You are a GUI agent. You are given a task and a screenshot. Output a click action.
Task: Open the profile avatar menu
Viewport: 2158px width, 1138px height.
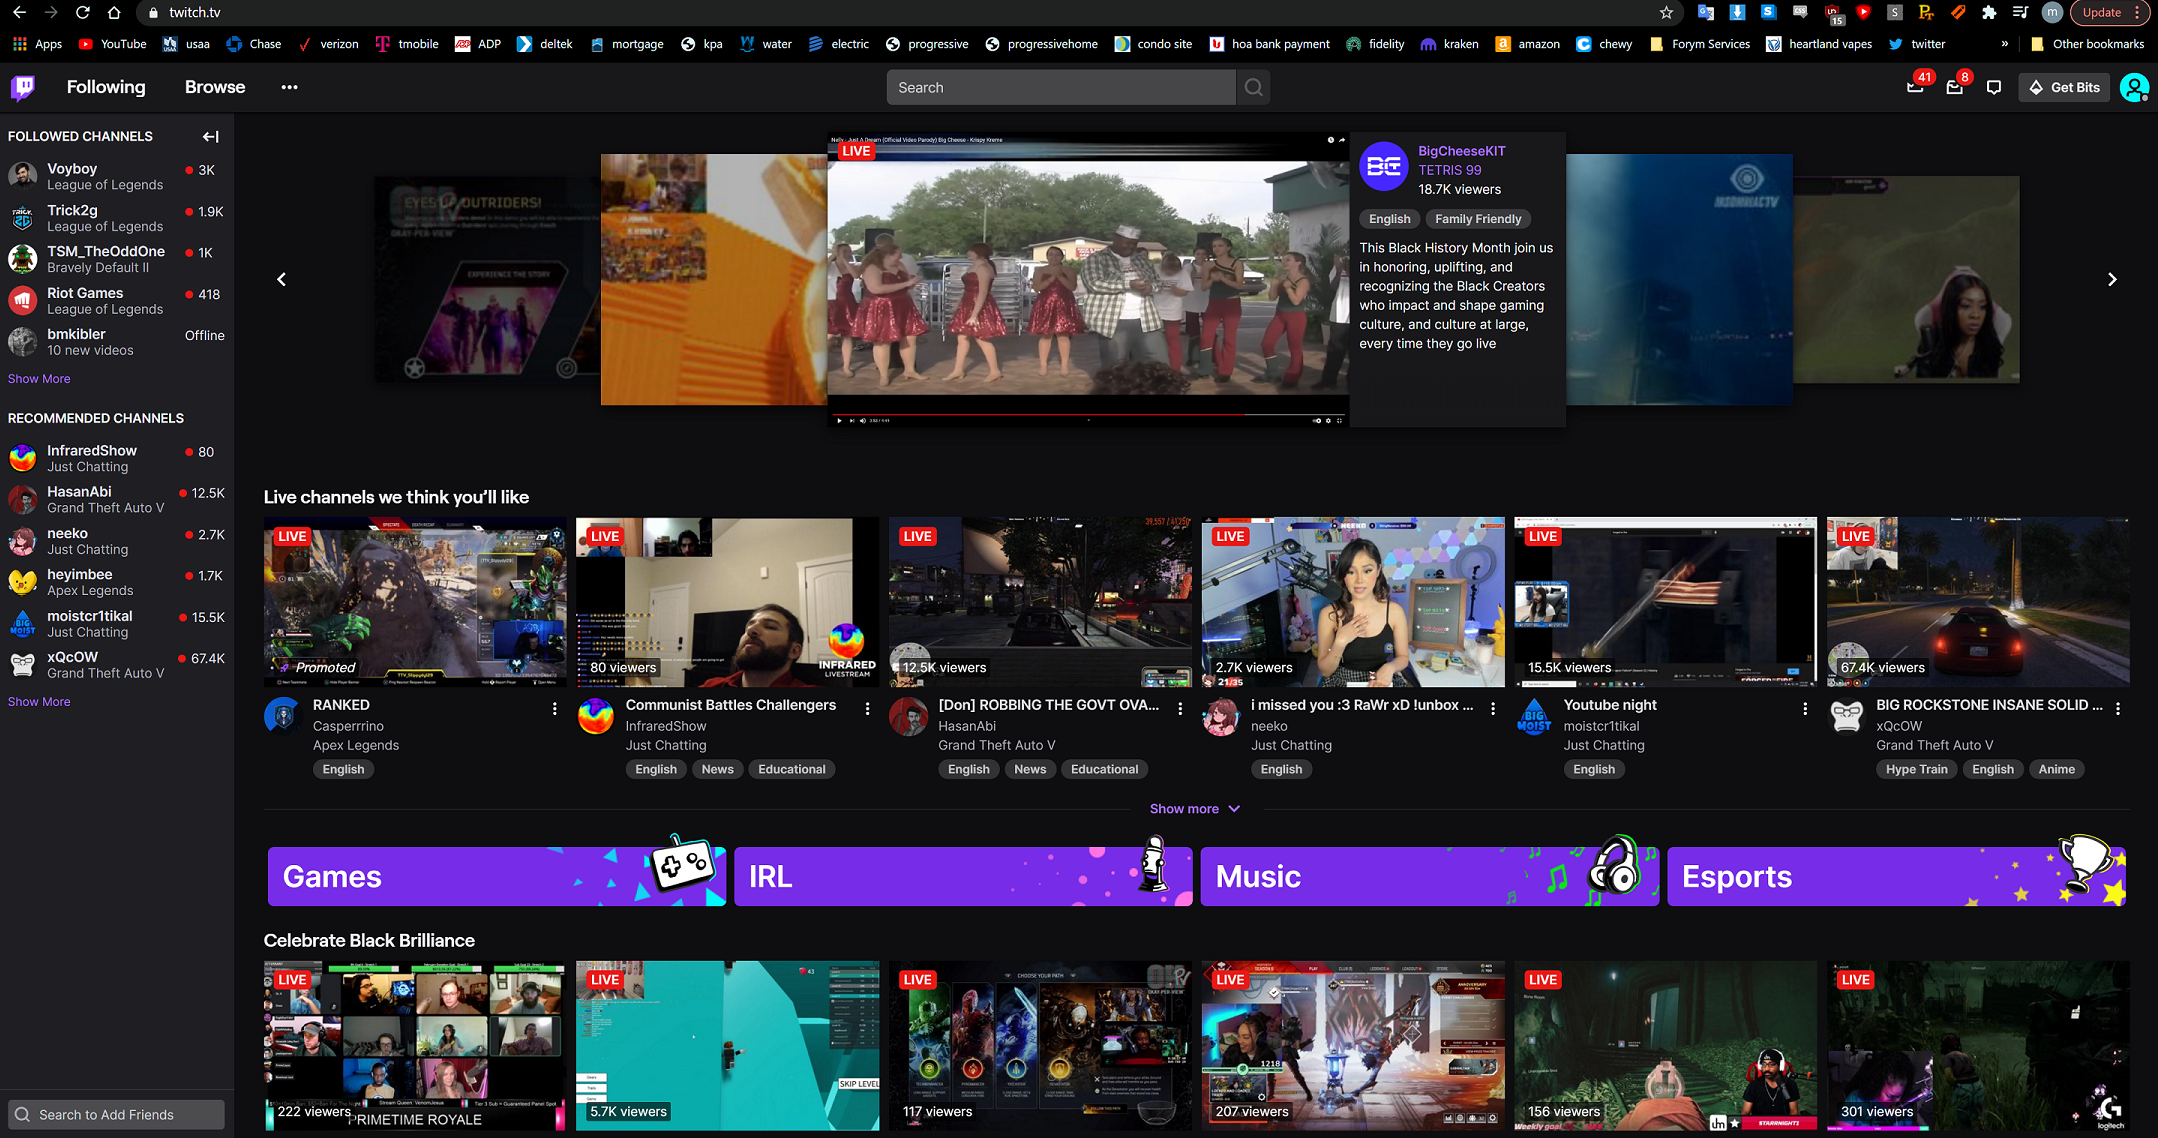click(2134, 87)
